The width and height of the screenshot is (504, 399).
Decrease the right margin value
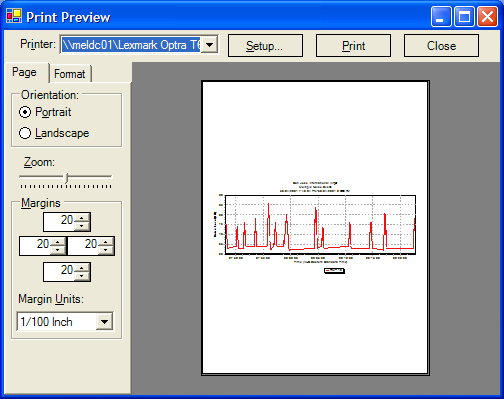106,250
